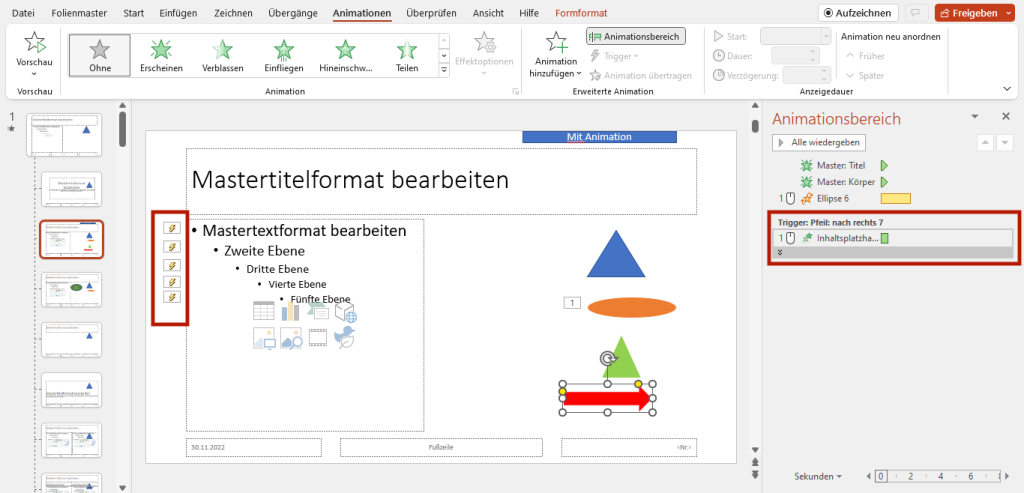
Task: Open the Formformat tab
Action: coord(582,13)
